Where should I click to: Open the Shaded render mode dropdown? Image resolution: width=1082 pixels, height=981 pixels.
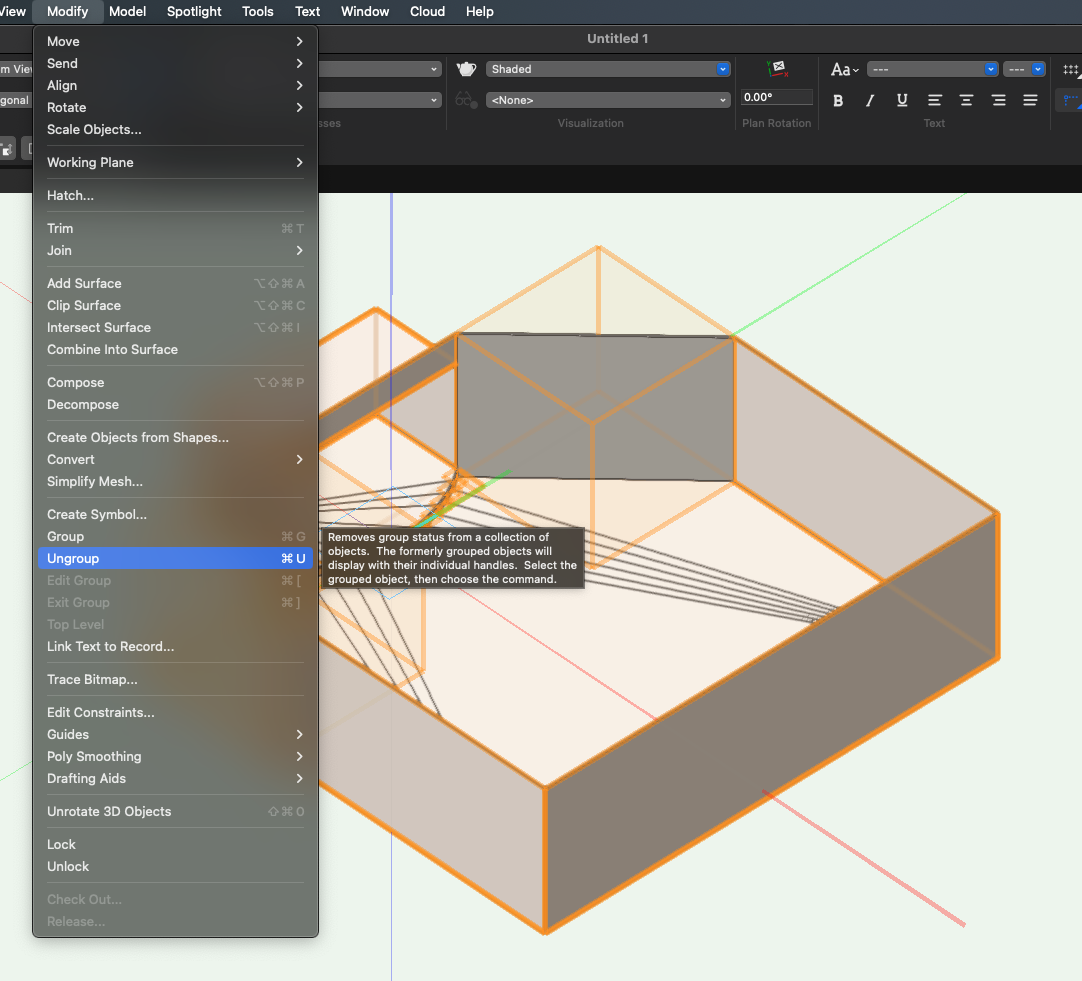609,69
